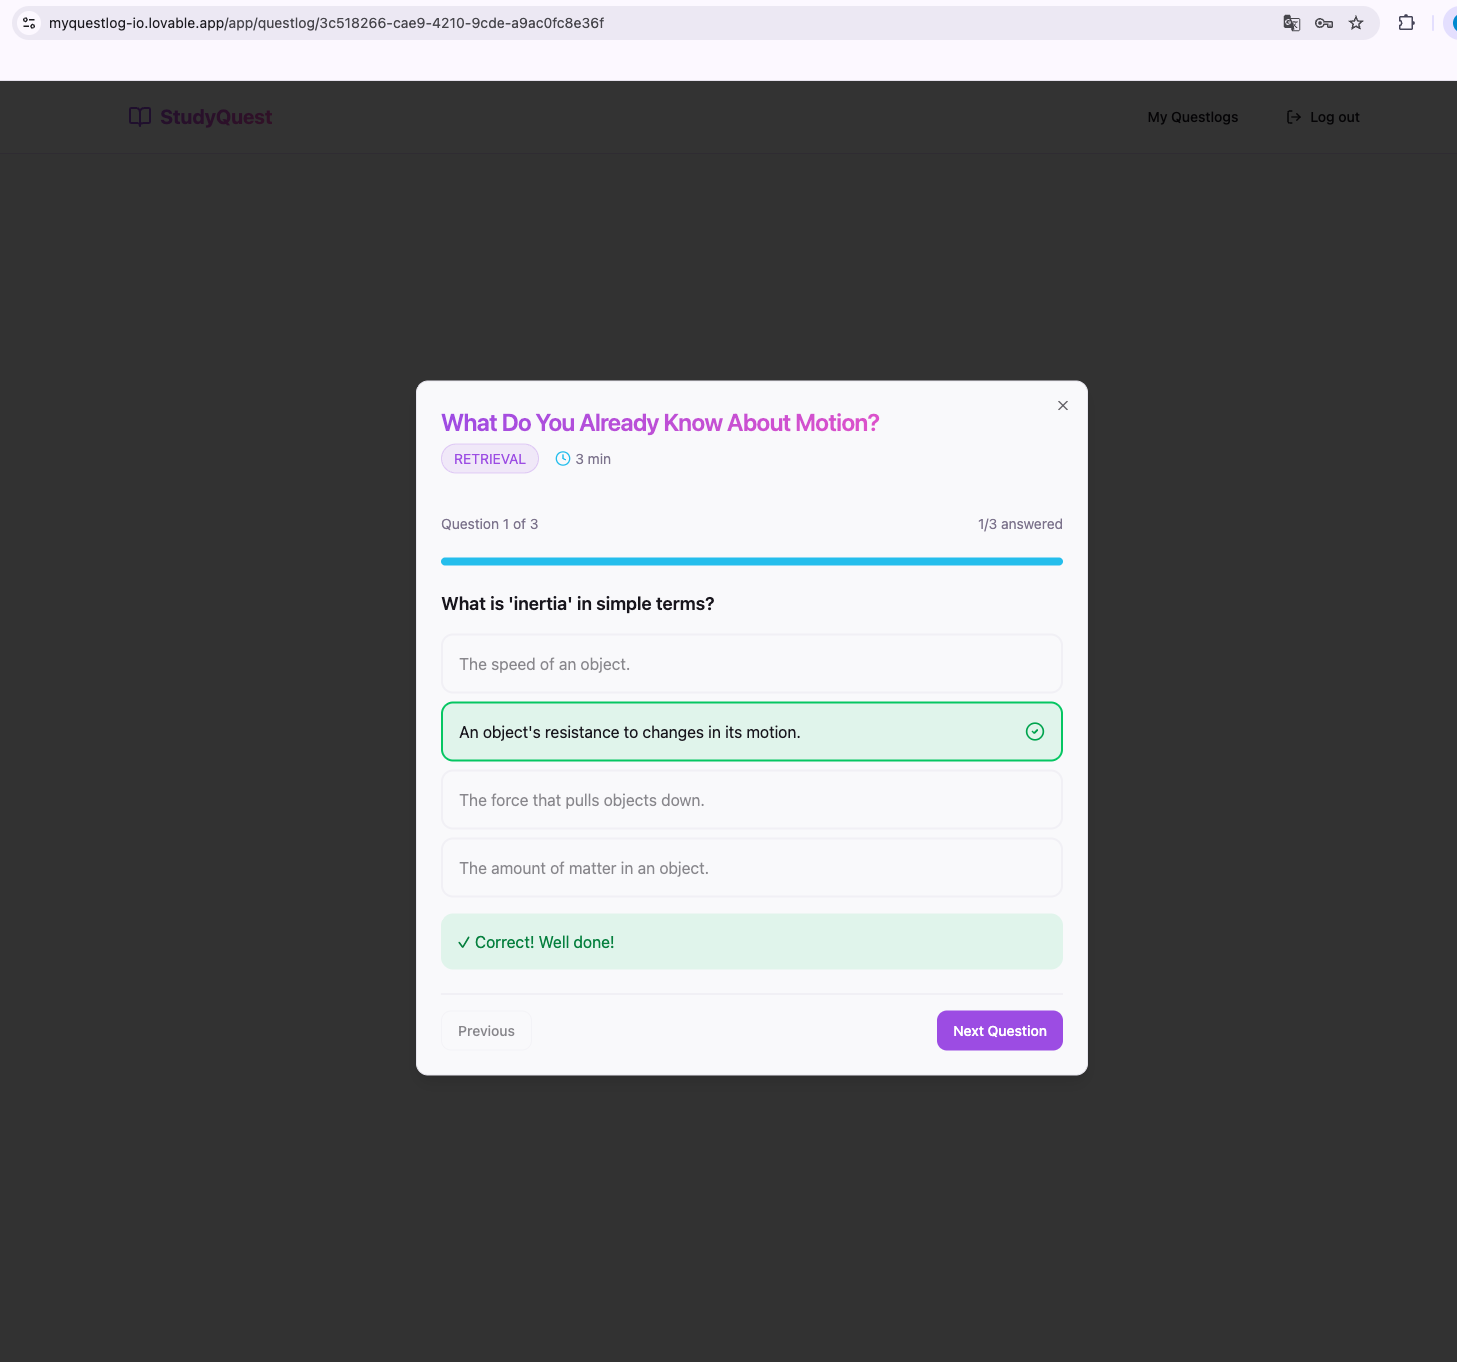Click the green checkmark circle on correct answer
Image resolution: width=1457 pixels, height=1362 pixels.
(x=1035, y=732)
